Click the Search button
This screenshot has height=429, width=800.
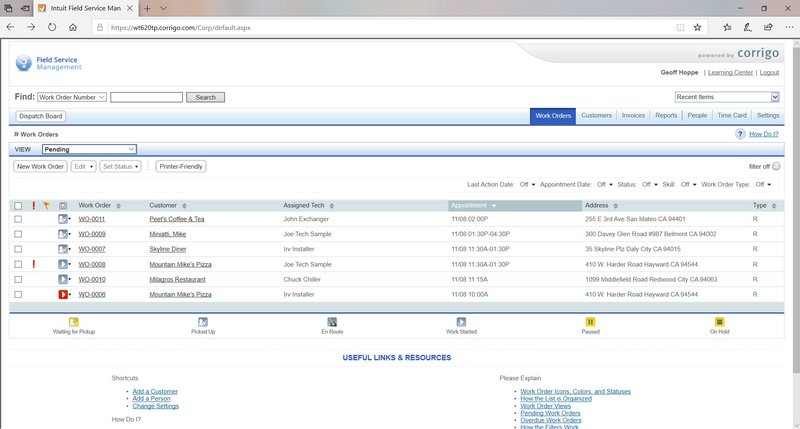[x=205, y=97]
